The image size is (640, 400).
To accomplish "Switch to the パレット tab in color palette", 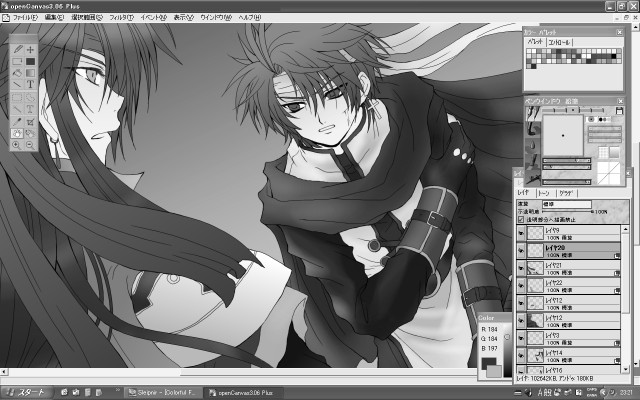I will tap(535, 42).
